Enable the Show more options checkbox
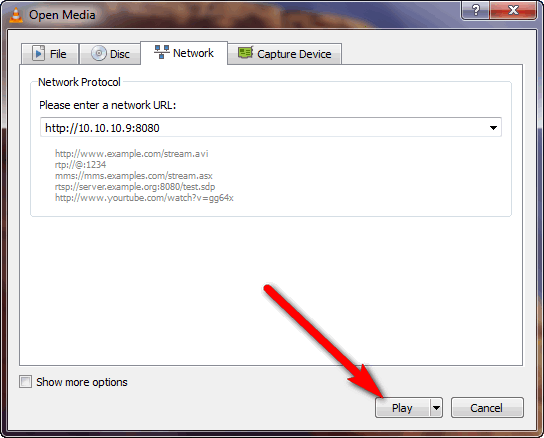Screen dimensions: 544x438 tap(25, 381)
